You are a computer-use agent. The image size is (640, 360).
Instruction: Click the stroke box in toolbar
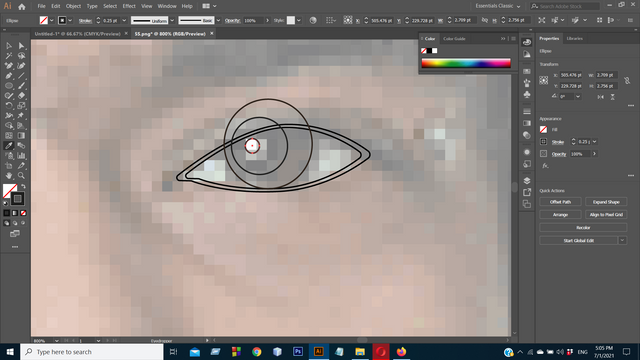[17, 199]
